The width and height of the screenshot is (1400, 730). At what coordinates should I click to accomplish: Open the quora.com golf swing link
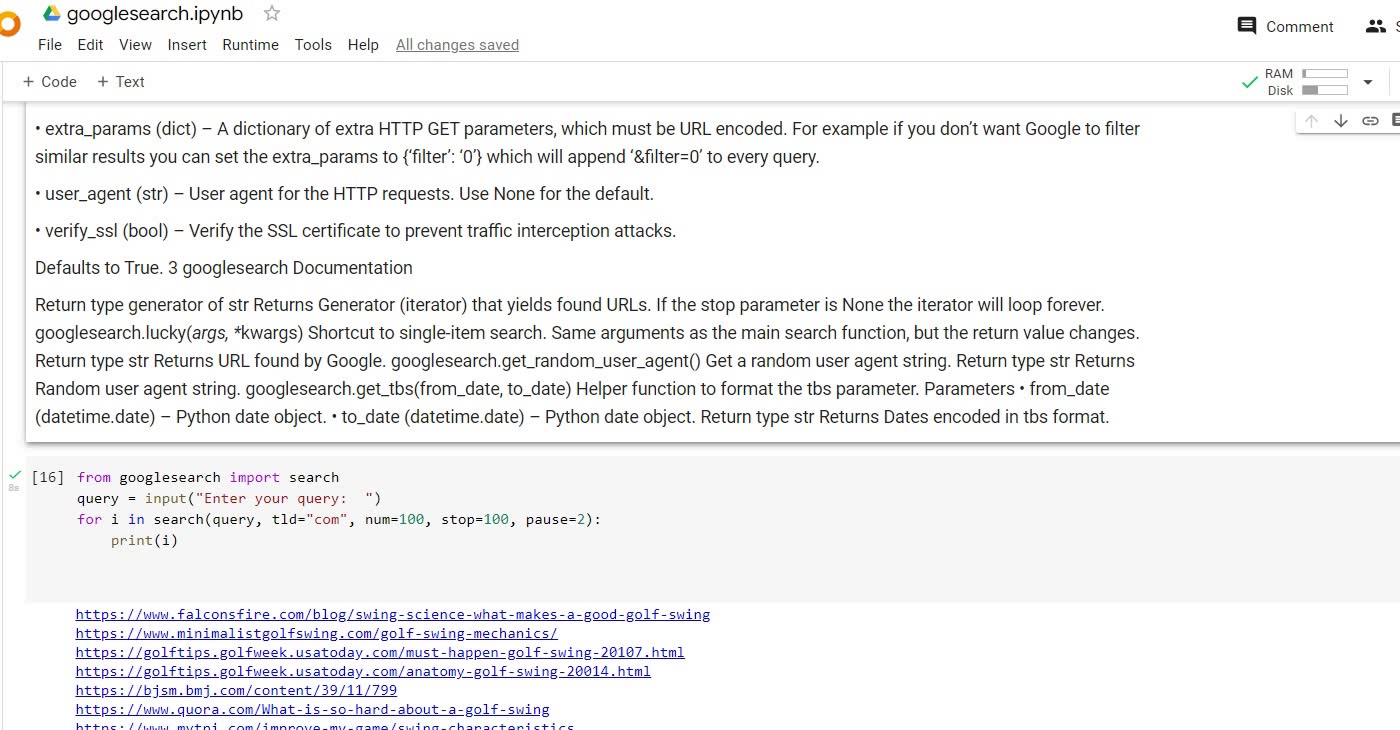coord(313,710)
